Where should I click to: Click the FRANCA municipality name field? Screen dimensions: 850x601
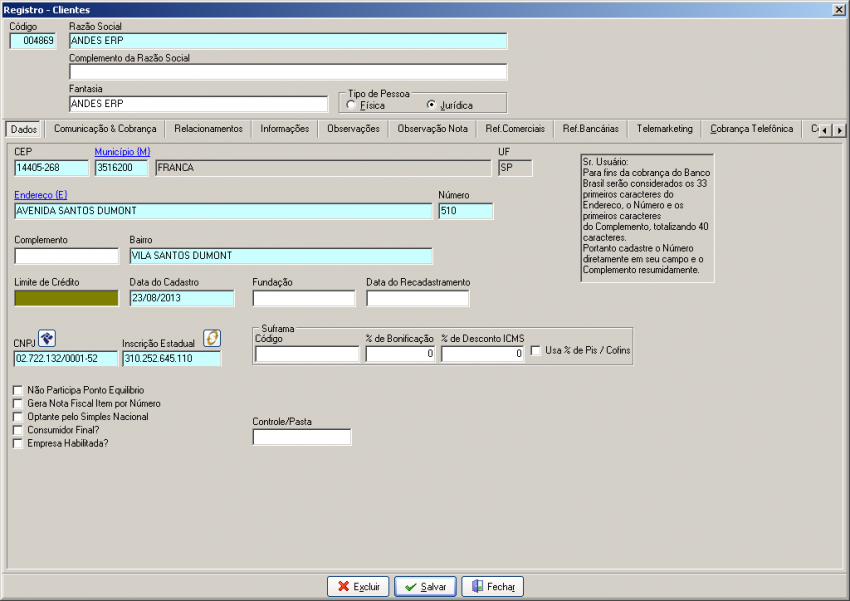323,168
